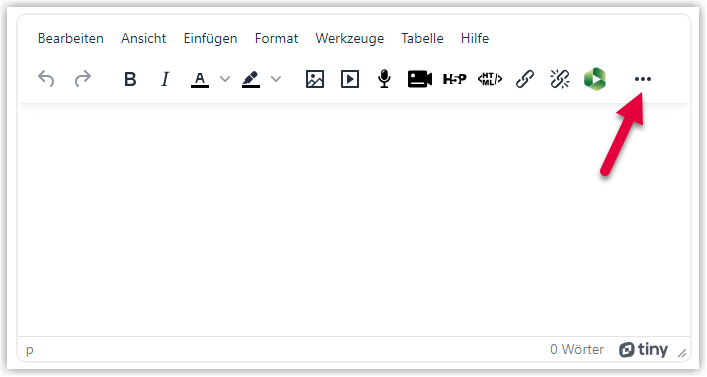Open the Einfügen menu
Screen dimensions: 707x377
[x=210, y=39]
